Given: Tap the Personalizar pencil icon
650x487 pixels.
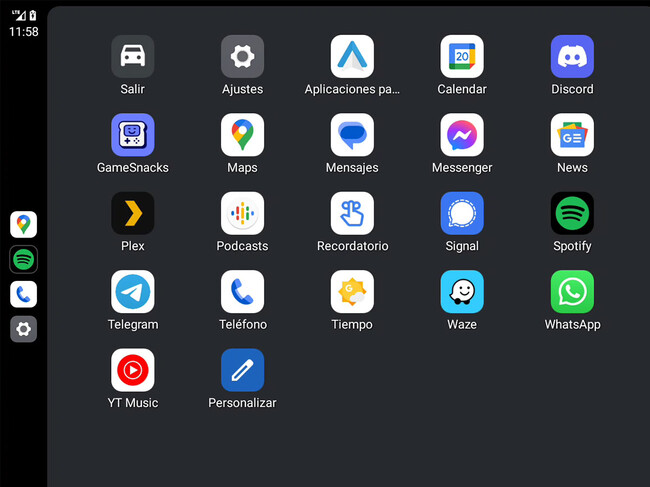Looking at the screenshot, I should (243, 370).
